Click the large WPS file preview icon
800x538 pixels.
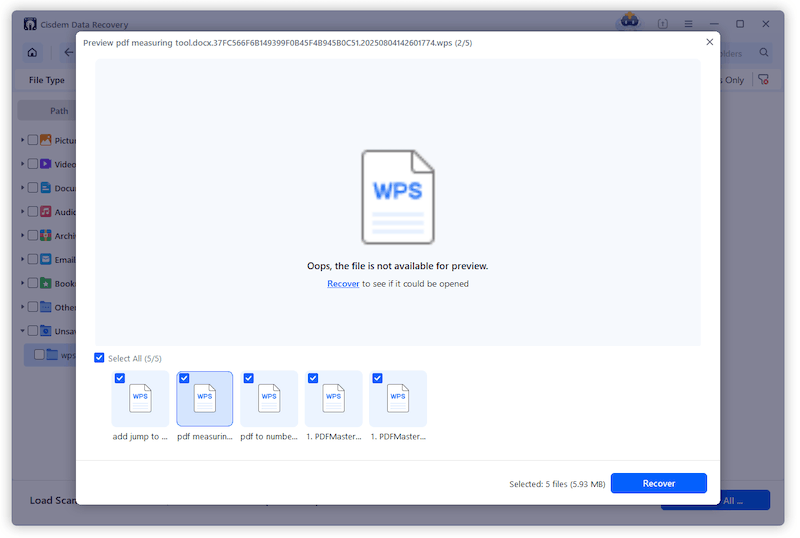398,197
